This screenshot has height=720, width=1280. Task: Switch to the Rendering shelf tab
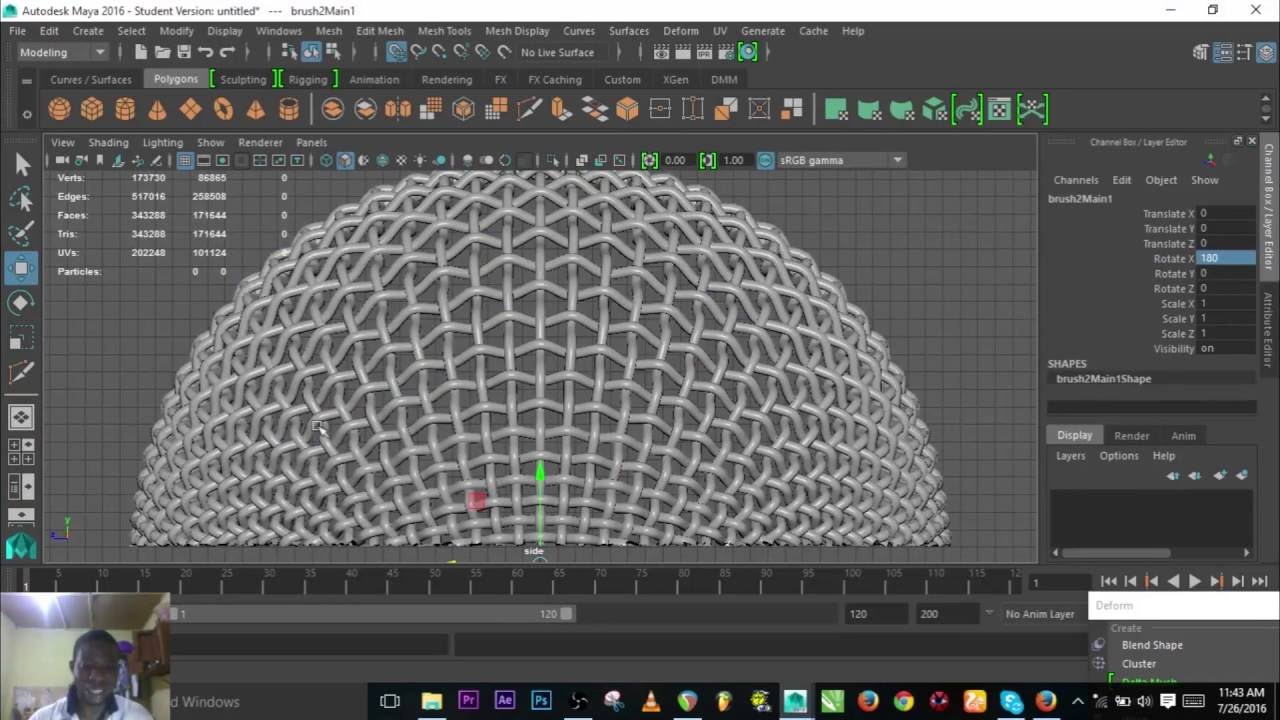[446, 79]
